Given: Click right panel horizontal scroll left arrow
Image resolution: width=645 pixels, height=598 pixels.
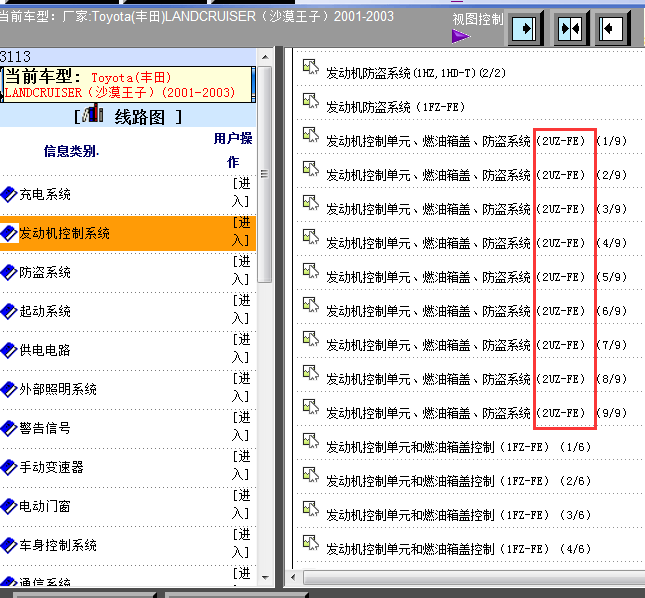Looking at the screenshot, I should coord(293,577).
